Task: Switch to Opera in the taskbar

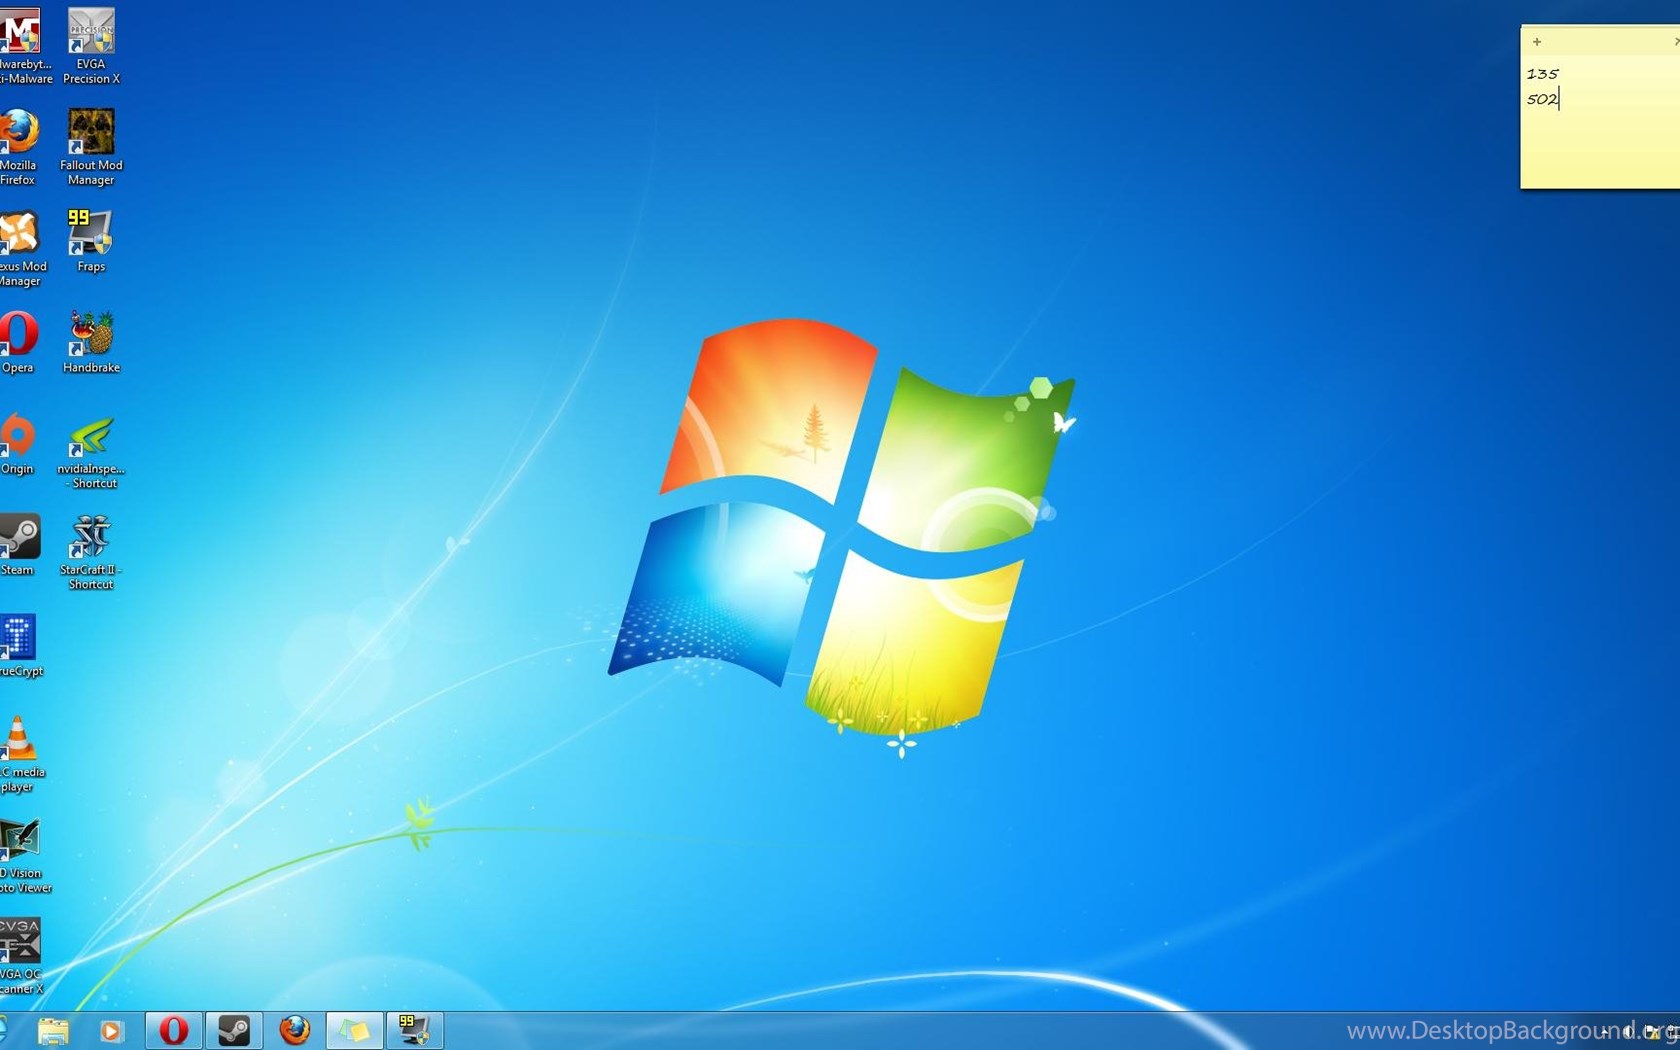Action: click(x=174, y=1030)
